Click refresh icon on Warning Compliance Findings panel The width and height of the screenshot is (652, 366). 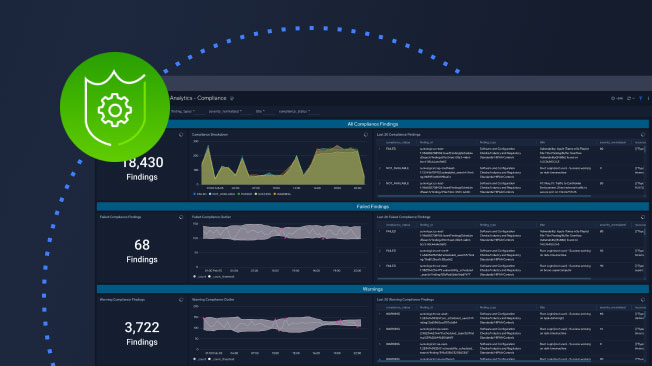(x=181, y=299)
